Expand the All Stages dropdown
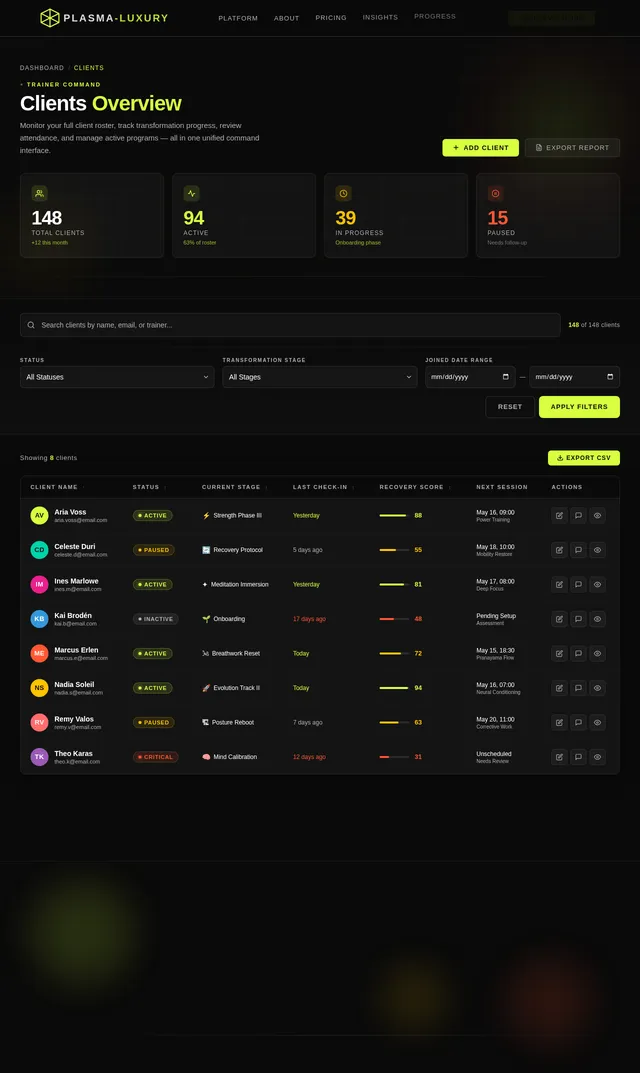The width and height of the screenshot is (640, 1073). [320, 377]
